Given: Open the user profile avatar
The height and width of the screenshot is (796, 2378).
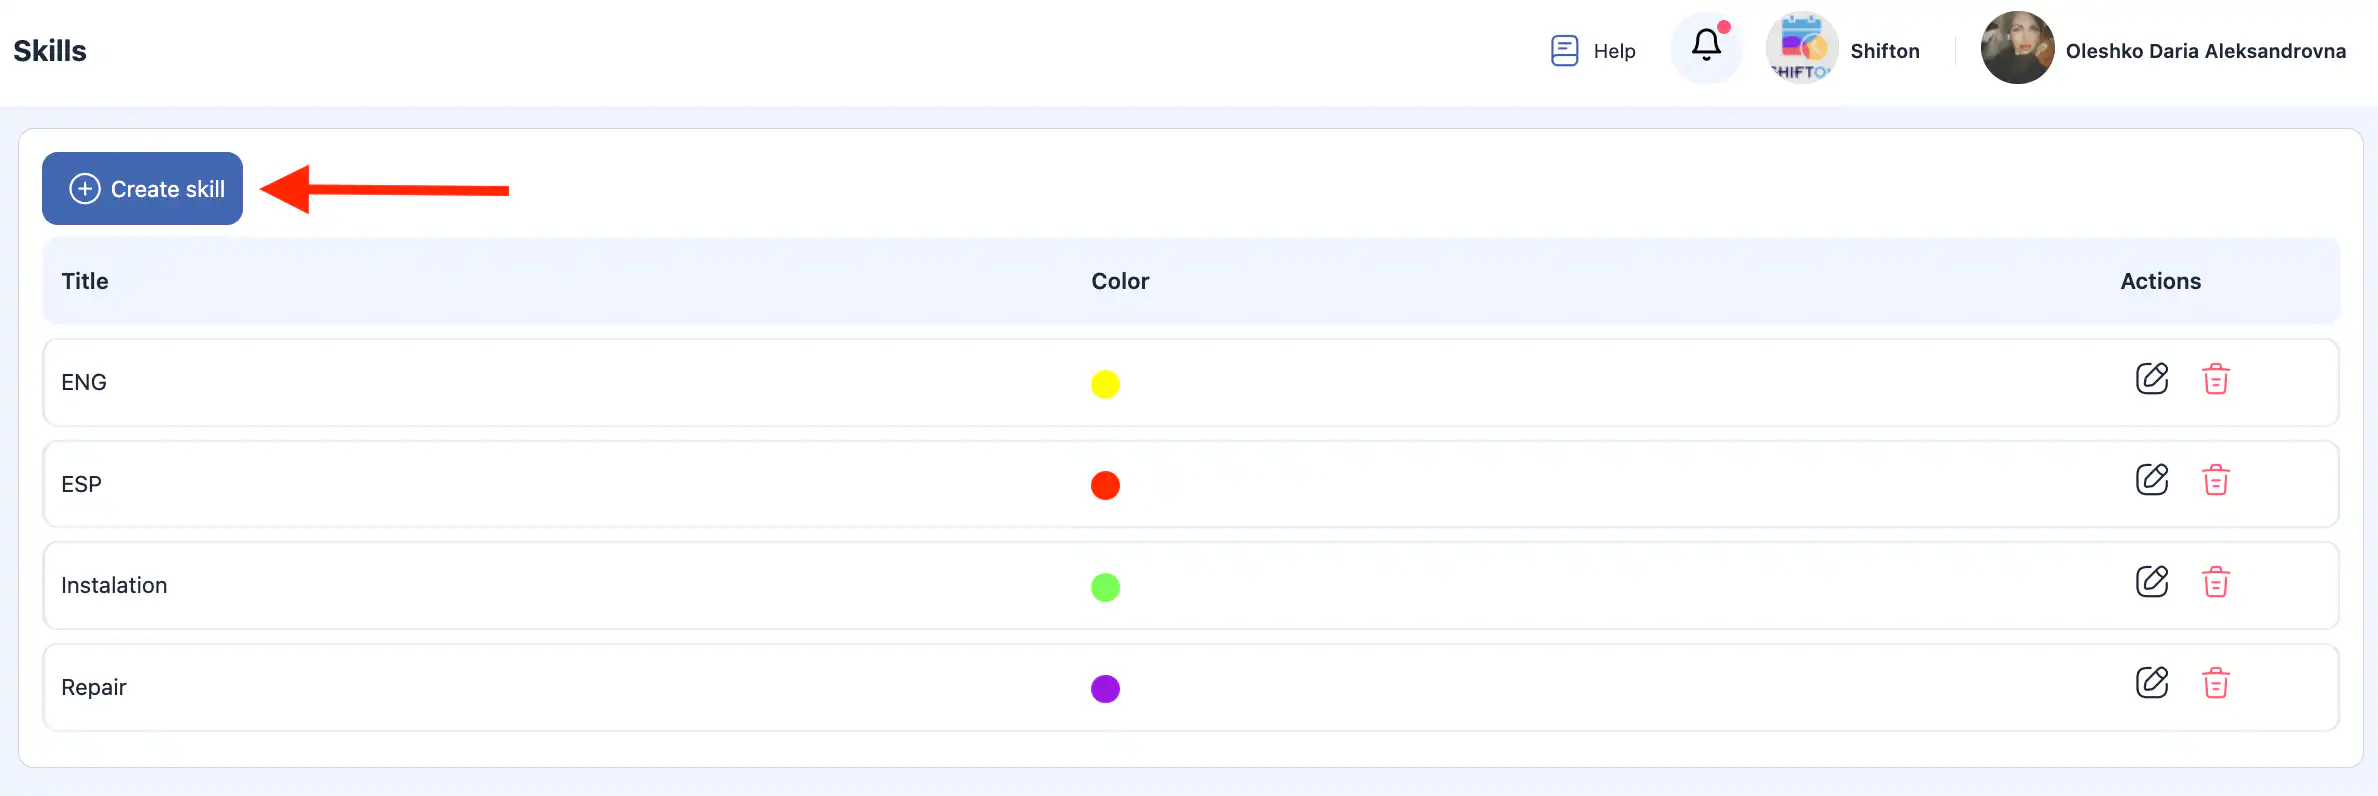Looking at the screenshot, I should (2017, 48).
